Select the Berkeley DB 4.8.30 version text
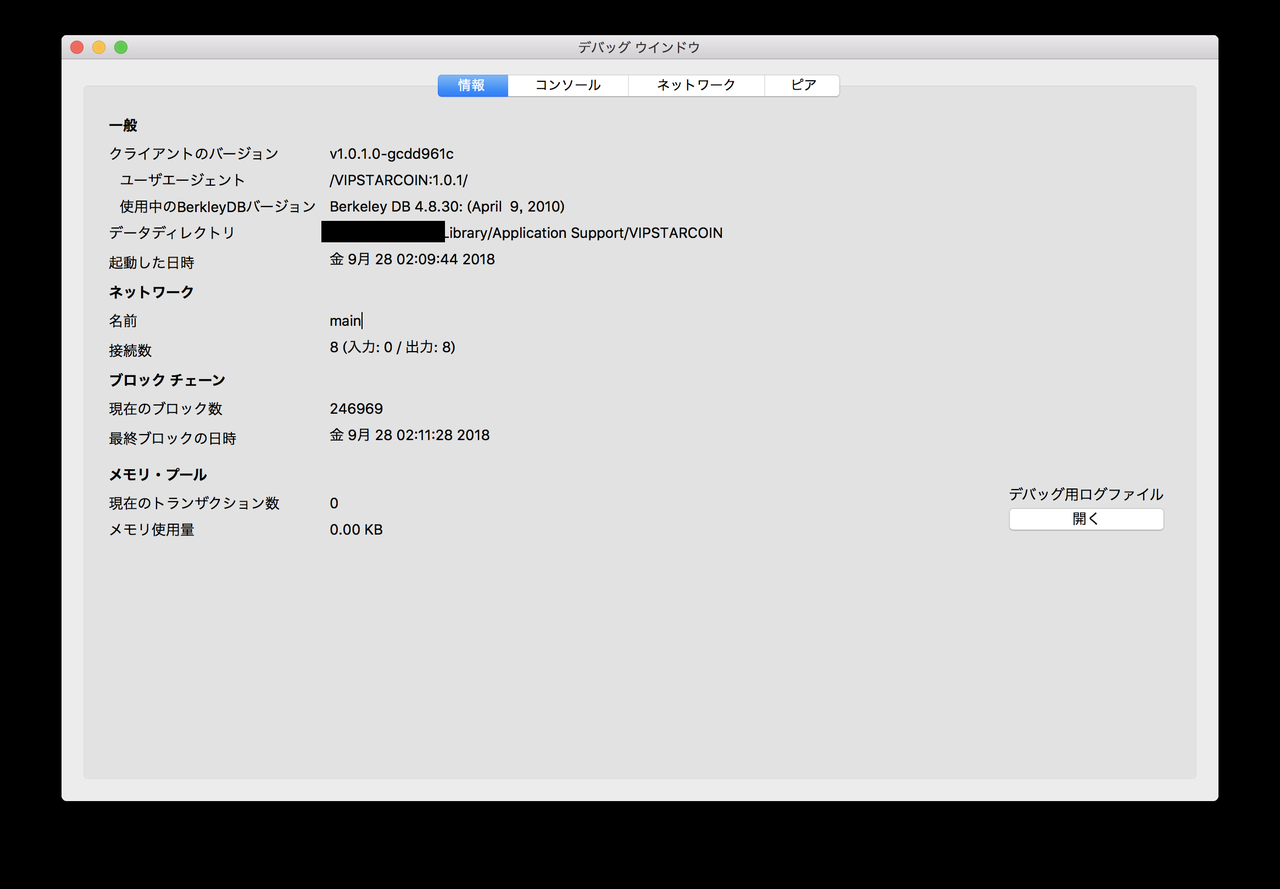Screen dimensions: 1280x889 click(447, 207)
